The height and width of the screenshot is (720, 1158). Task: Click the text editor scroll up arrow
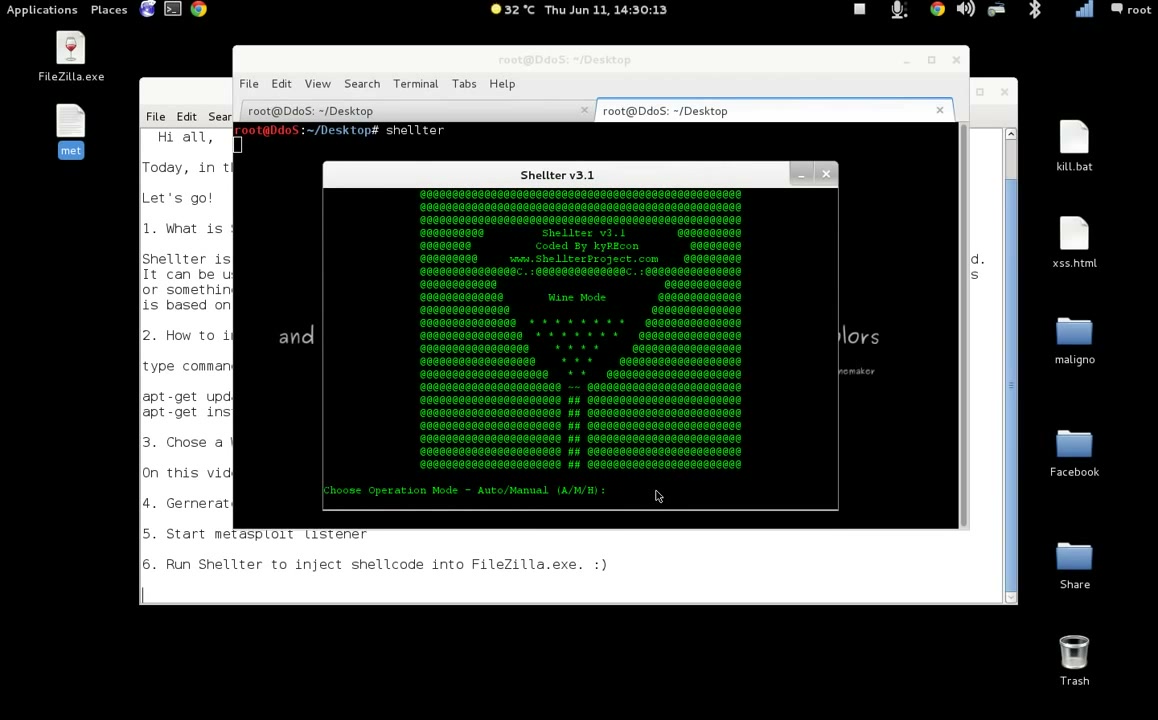pyautogui.click(x=1011, y=134)
